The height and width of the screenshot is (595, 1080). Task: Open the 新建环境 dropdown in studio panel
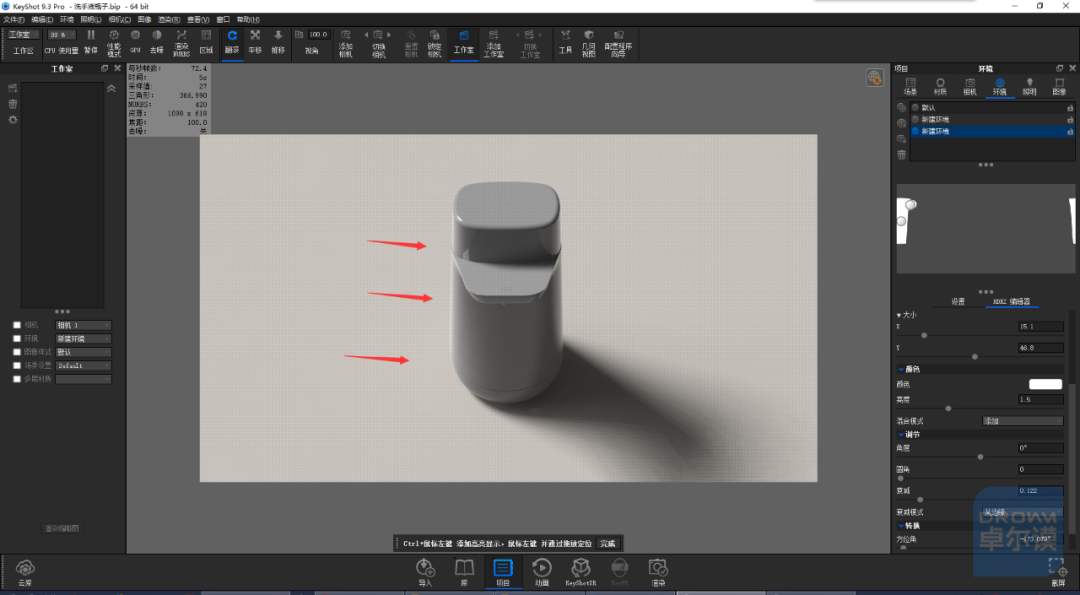pyautogui.click(x=83, y=339)
